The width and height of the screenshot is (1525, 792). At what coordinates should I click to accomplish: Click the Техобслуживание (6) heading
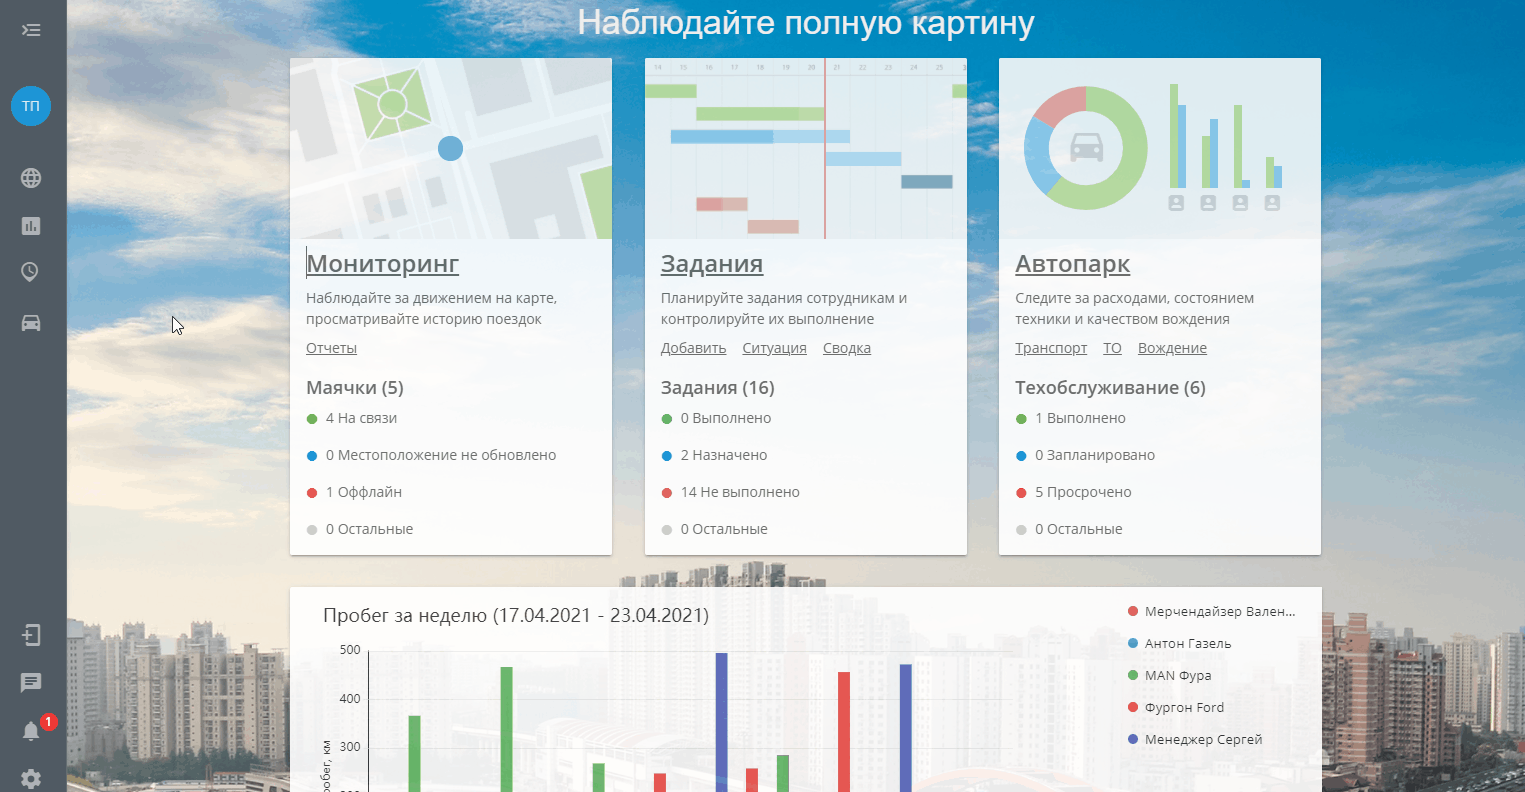(1110, 388)
